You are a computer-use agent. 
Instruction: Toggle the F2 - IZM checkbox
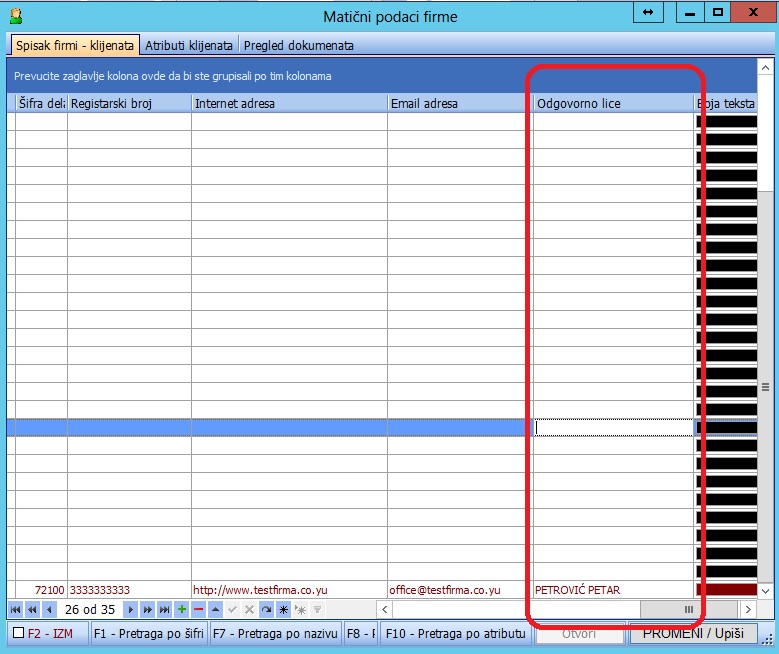(19, 633)
